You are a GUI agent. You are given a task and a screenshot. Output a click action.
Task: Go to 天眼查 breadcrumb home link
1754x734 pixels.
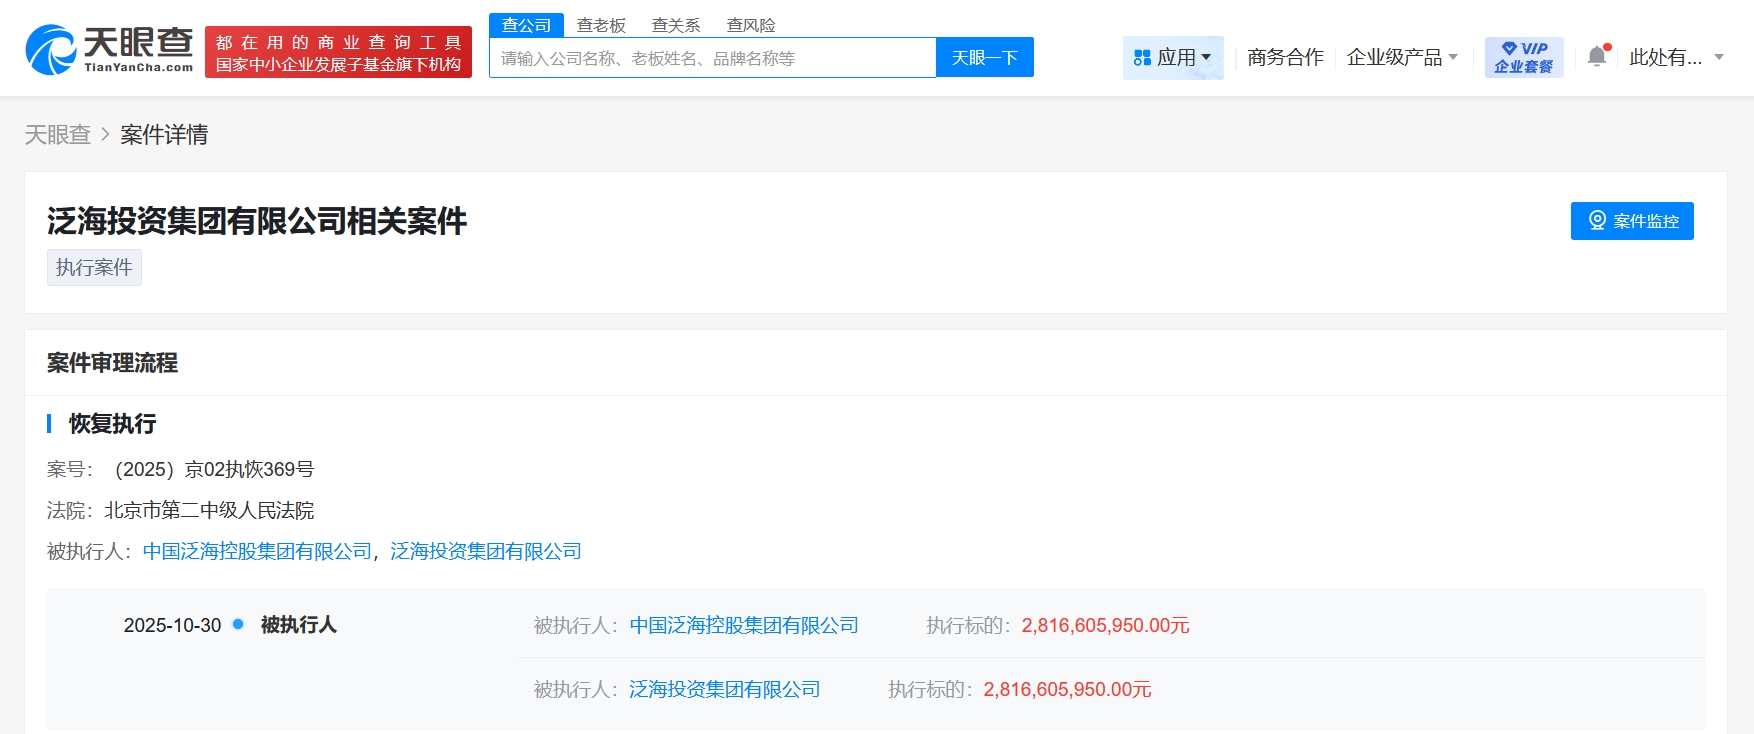pos(58,135)
